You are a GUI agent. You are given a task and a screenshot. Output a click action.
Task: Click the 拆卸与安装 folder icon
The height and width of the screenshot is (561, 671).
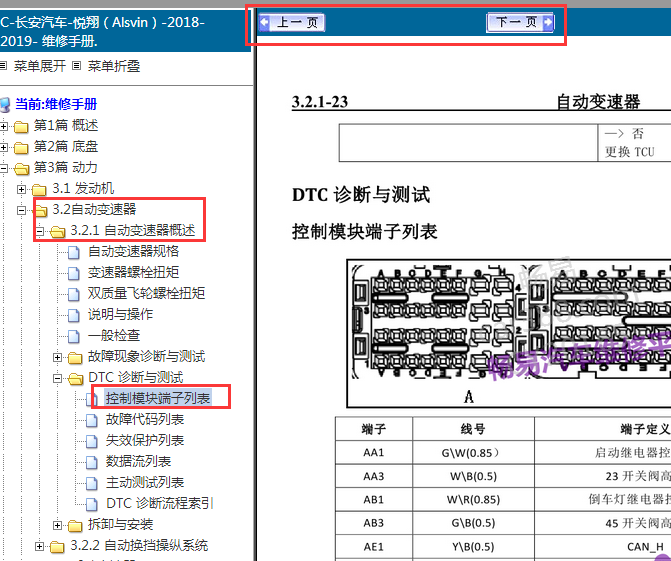(x=75, y=525)
